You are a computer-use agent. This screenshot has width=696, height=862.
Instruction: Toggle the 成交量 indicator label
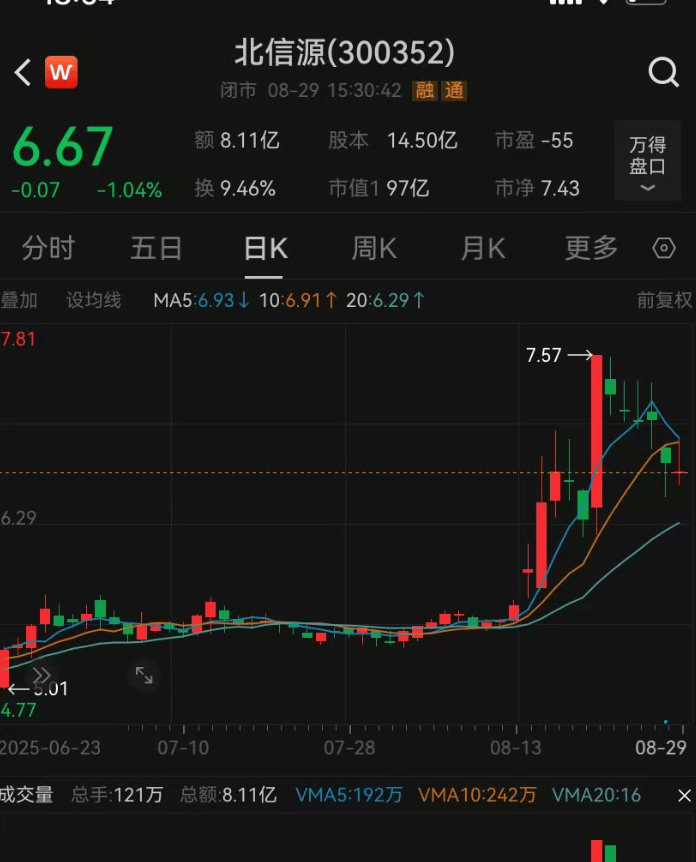(26, 795)
